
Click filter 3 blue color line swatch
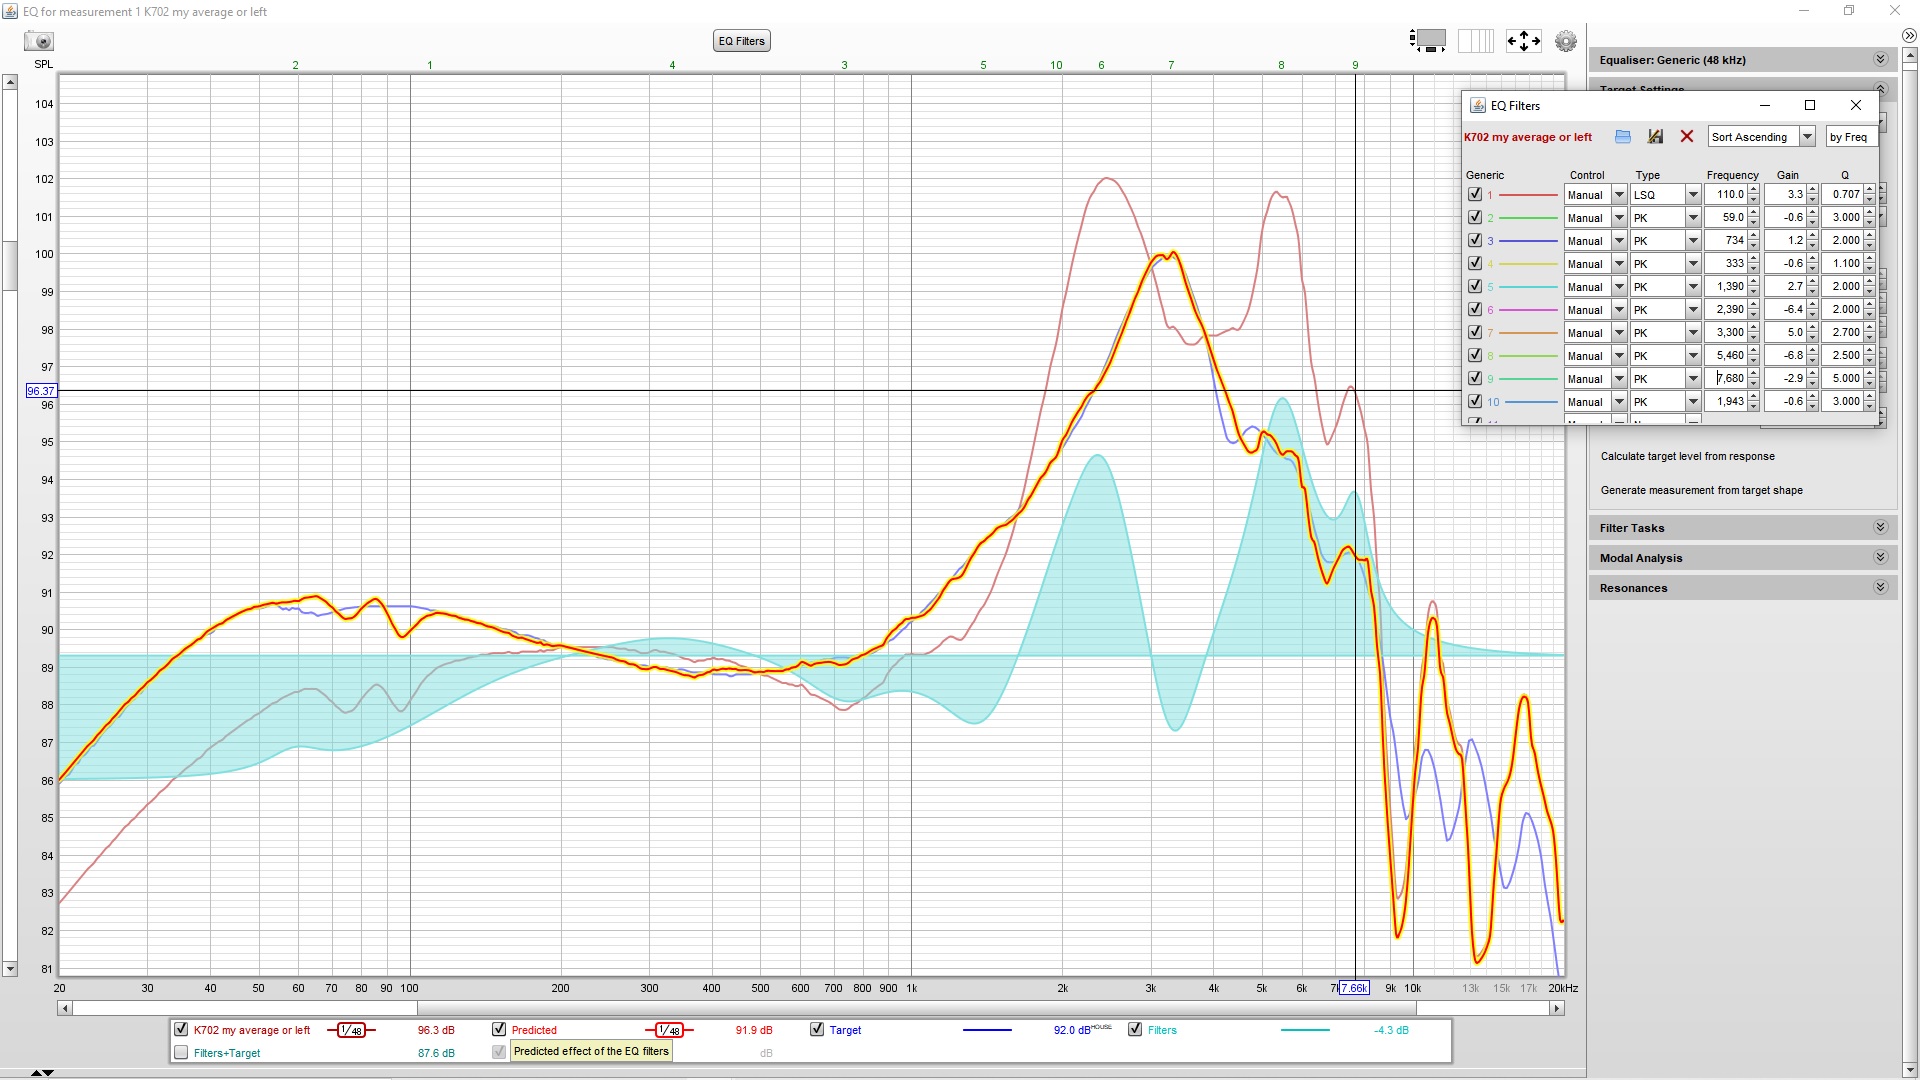(x=1528, y=241)
